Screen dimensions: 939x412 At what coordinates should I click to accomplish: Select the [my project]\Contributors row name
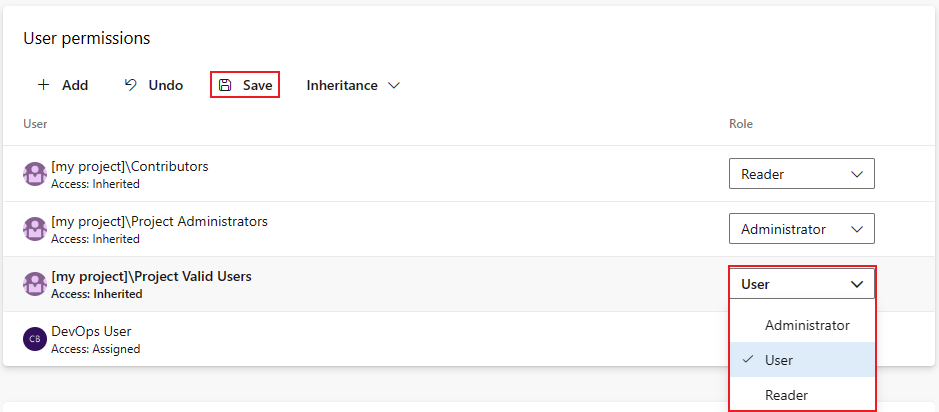[x=130, y=166]
